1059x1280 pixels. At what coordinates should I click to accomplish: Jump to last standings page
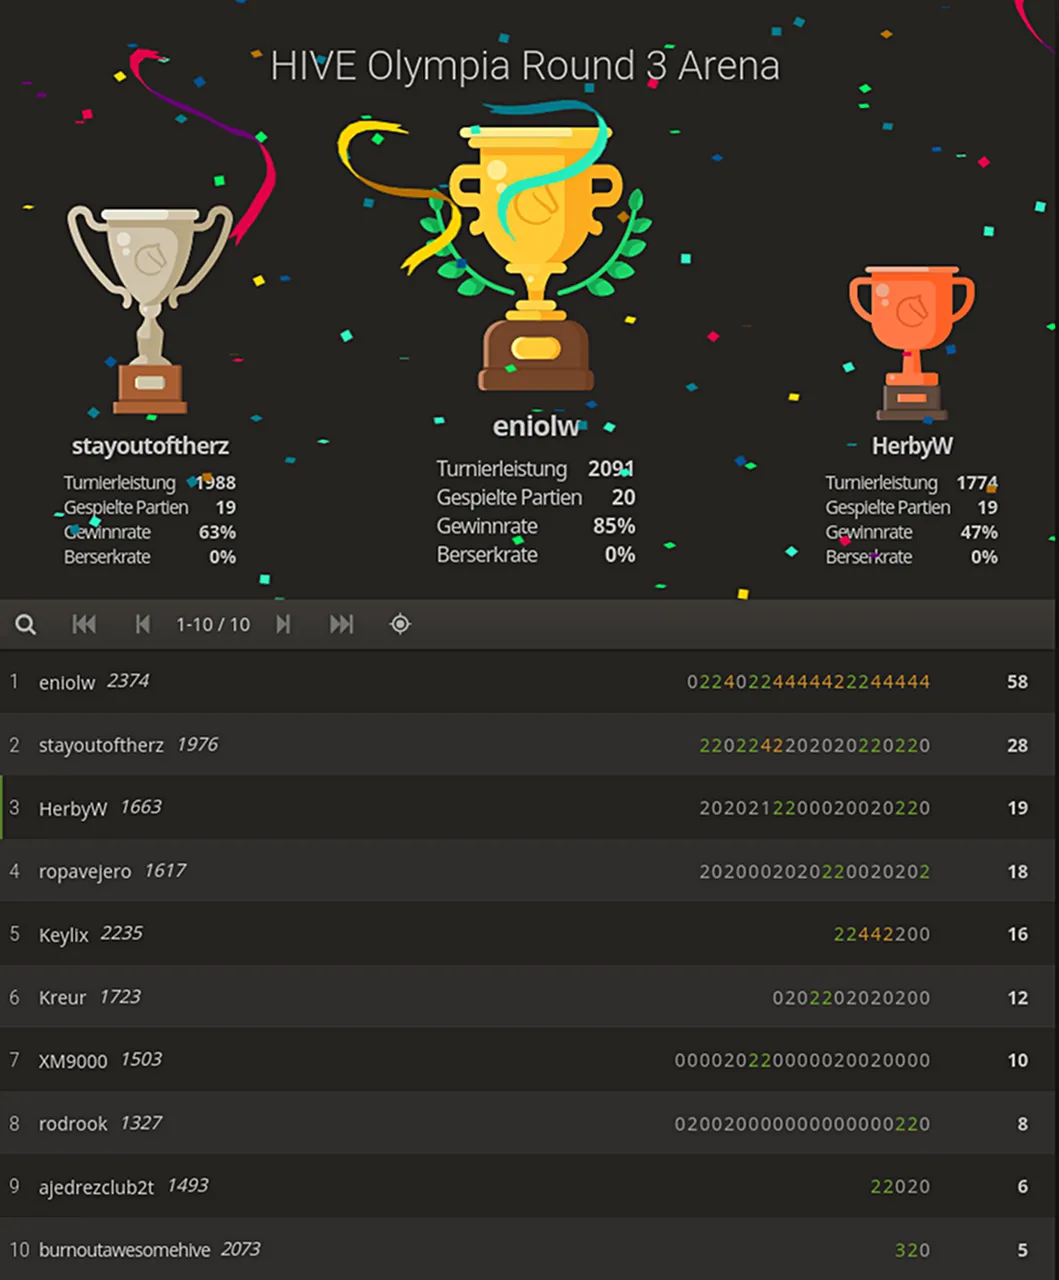pyautogui.click(x=341, y=624)
